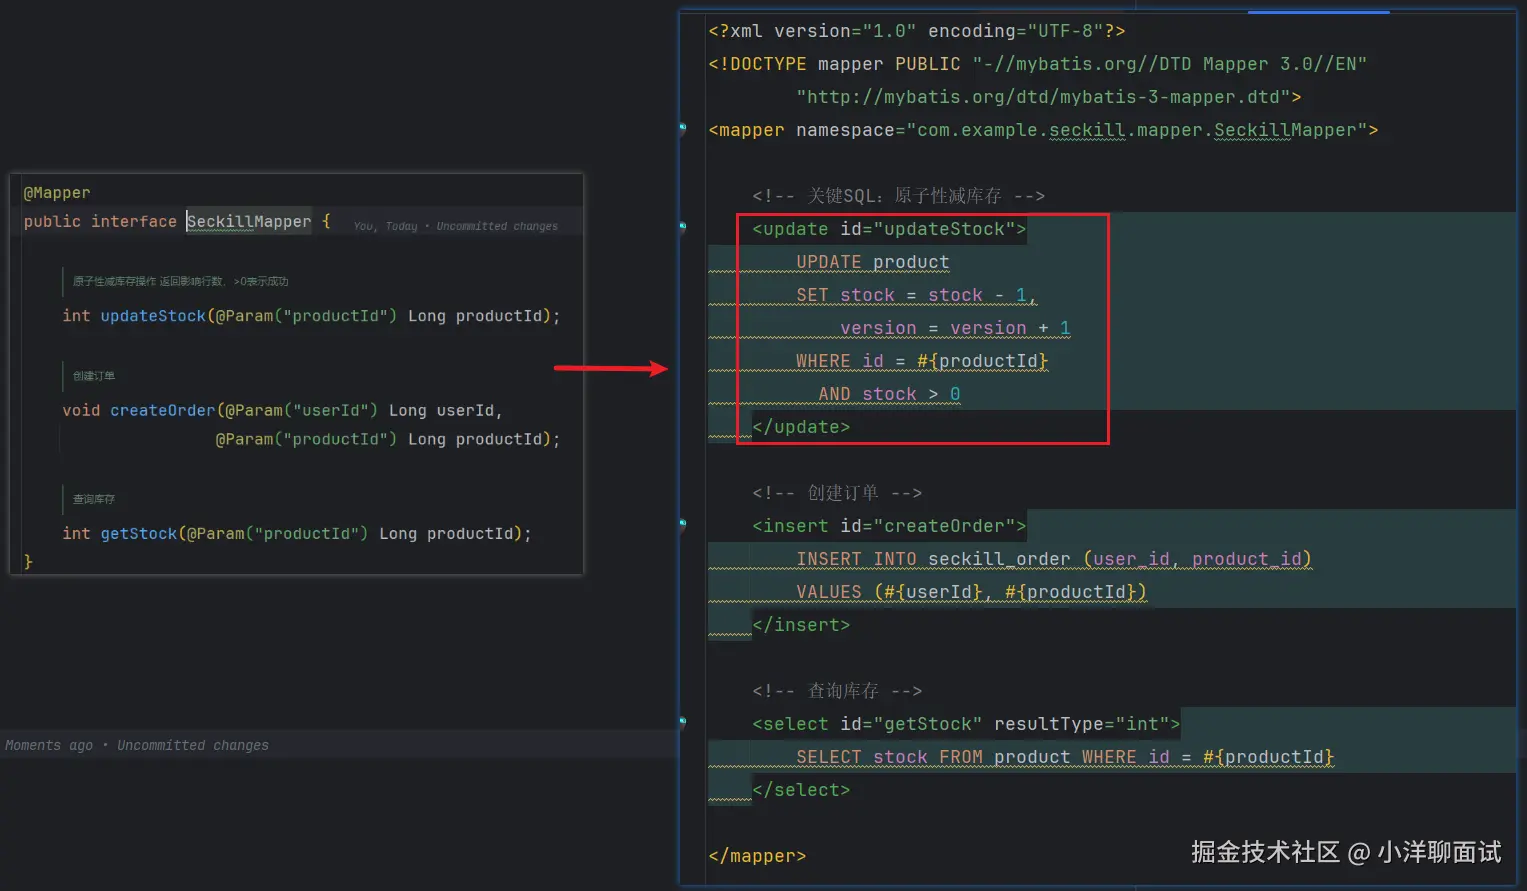1527x891 pixels.
Task: Click createOrder method name in Java interface
Action: point(162,411)
